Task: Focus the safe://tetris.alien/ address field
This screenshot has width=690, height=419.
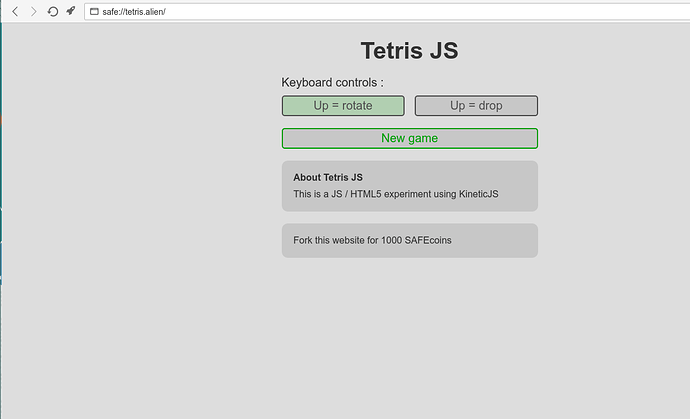Action: pos(387,12)
